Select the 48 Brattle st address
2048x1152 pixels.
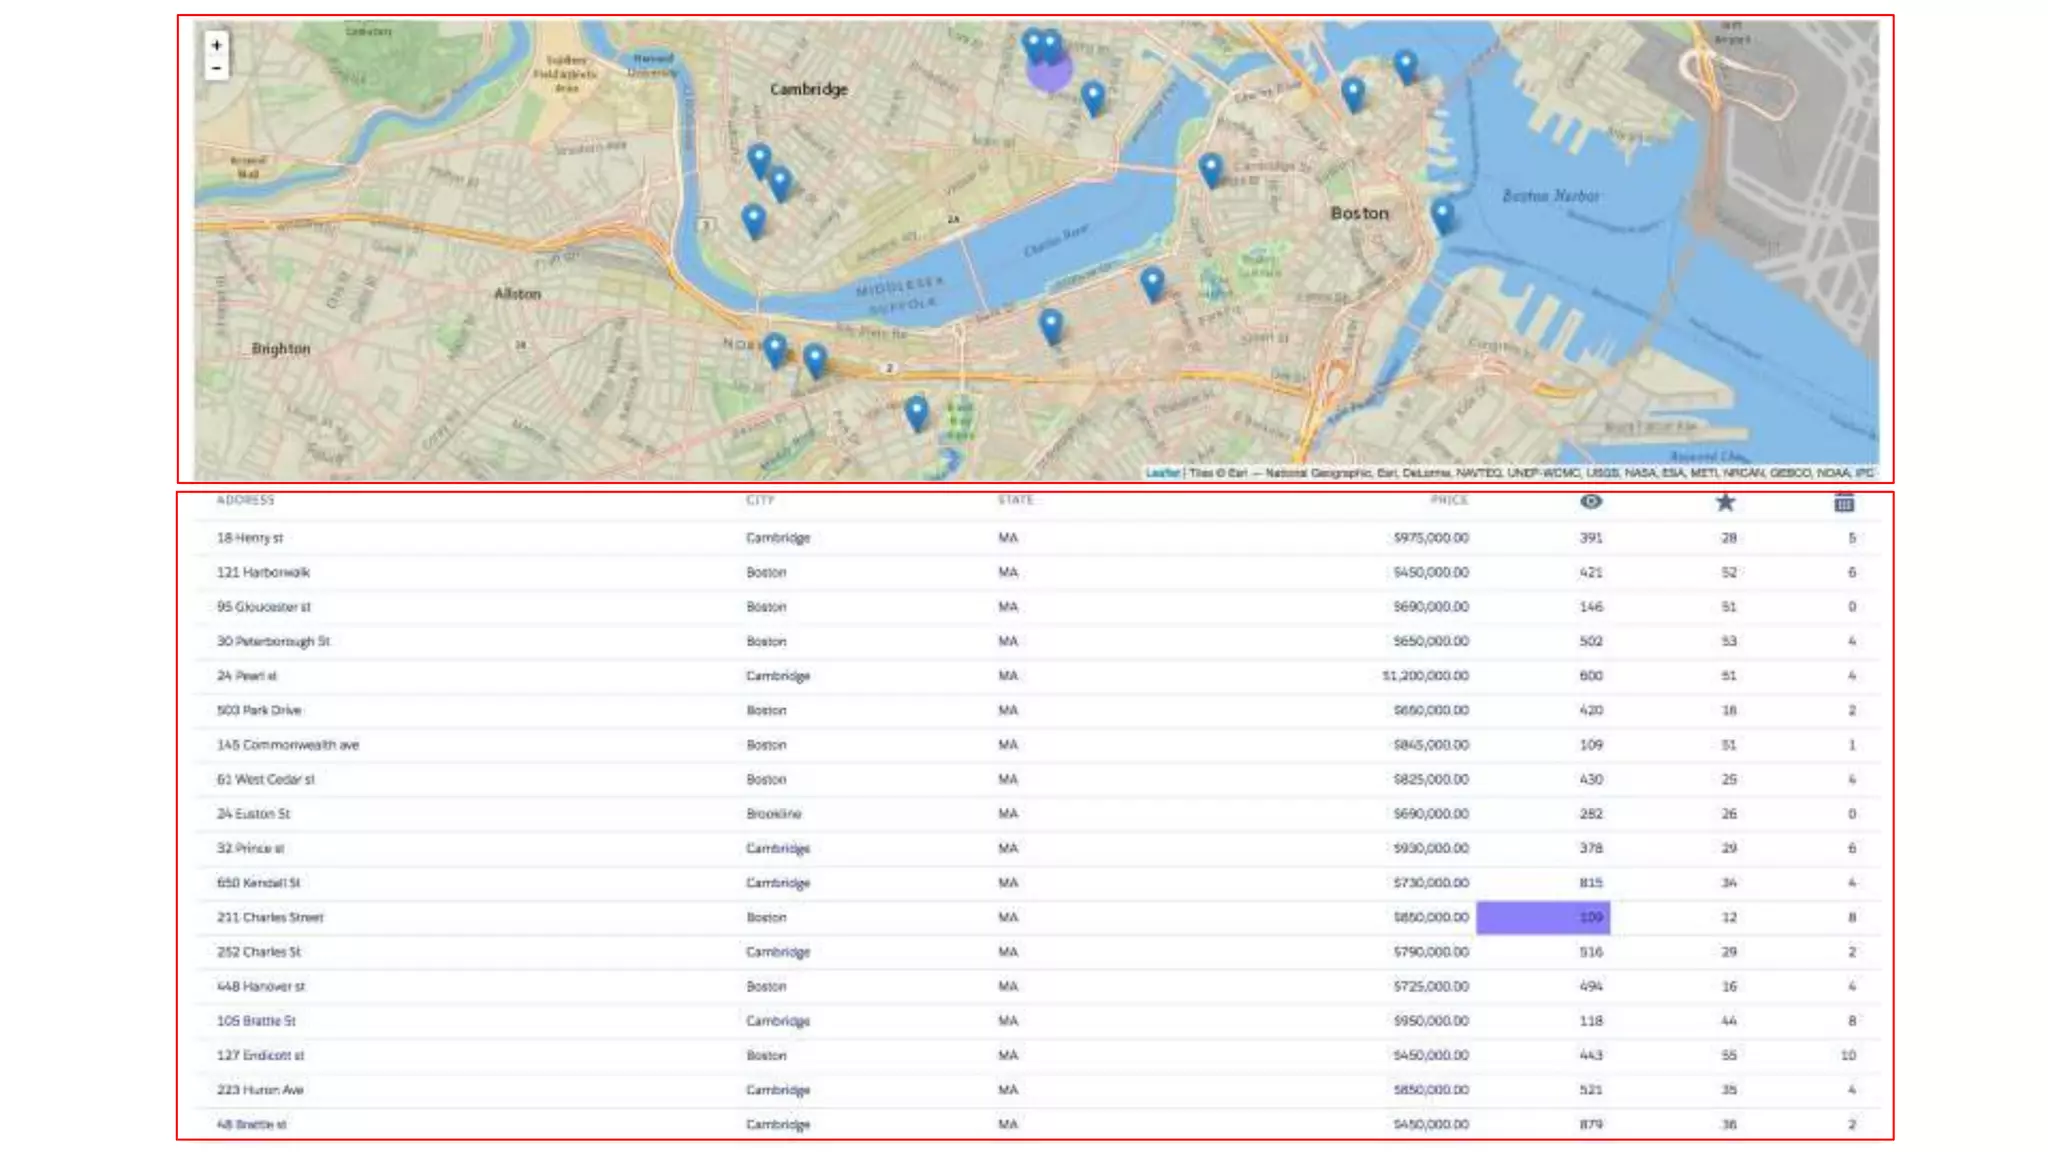coord(251,1124)
